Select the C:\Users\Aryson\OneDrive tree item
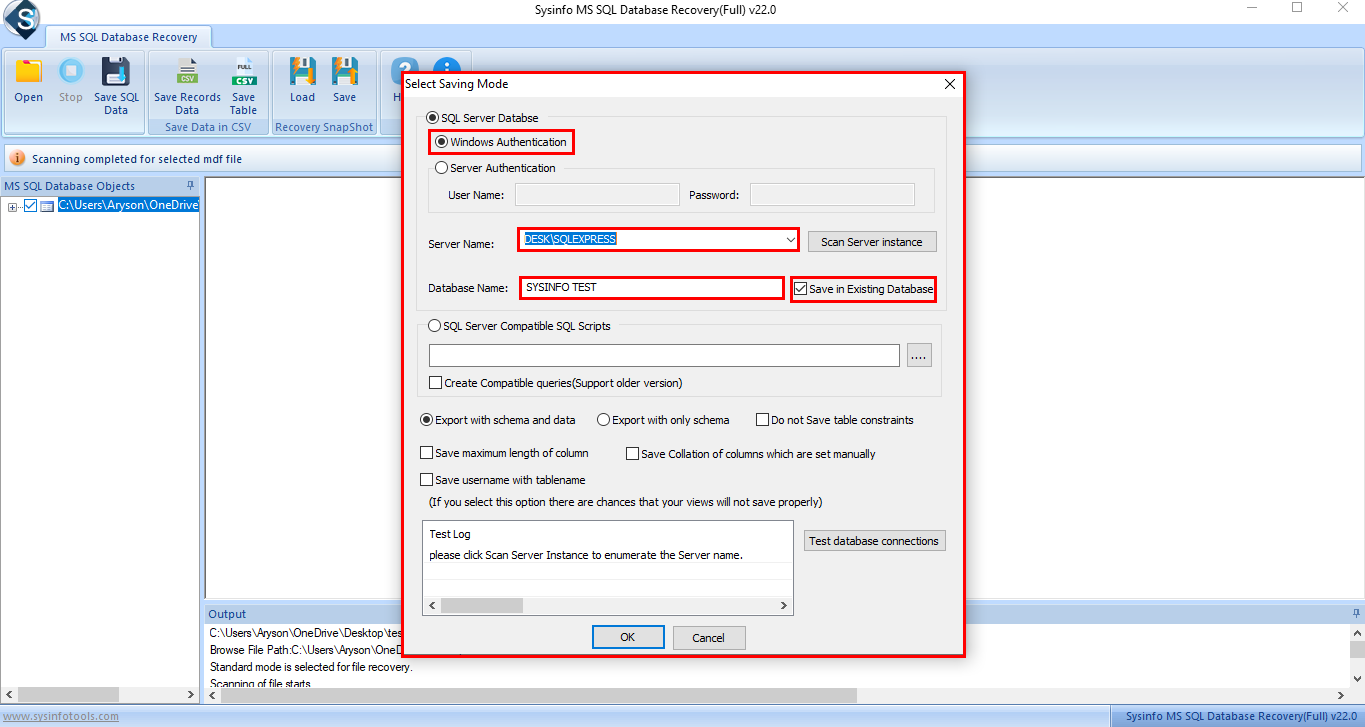This screenshot has height=727, width=1365. pyautogui.click(x=129, y=206)
